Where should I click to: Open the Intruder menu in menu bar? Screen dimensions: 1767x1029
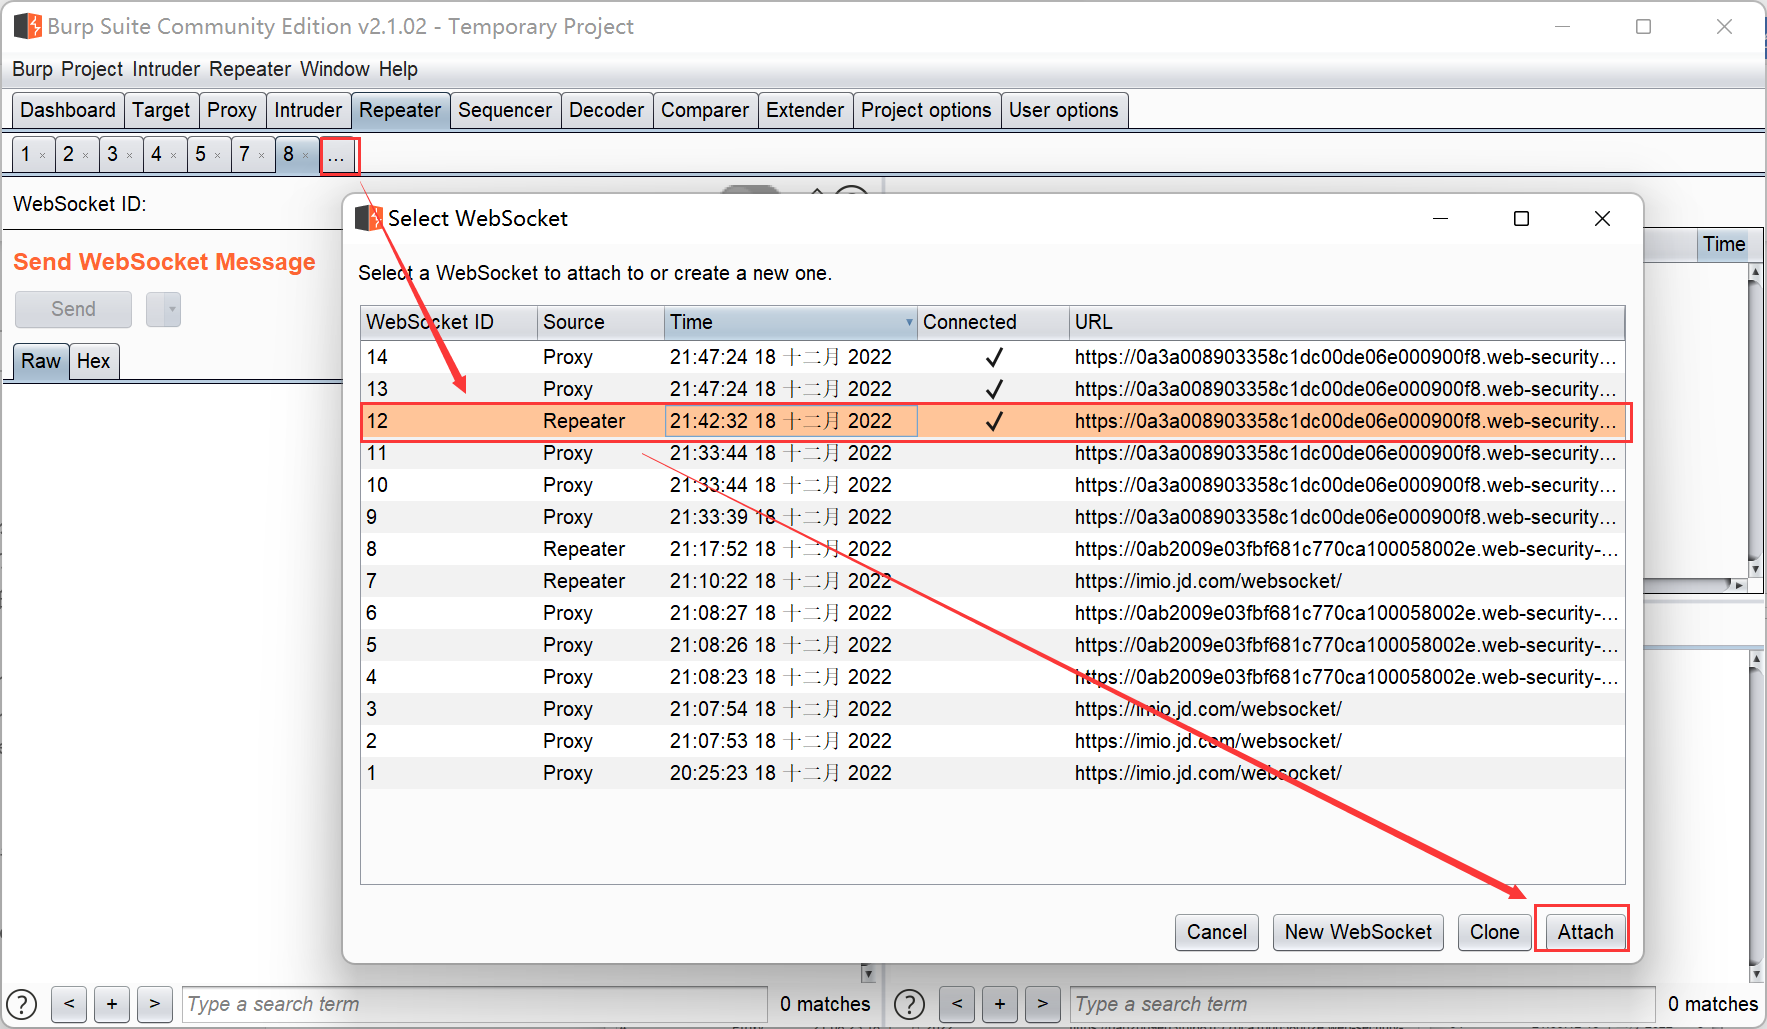tap(166, 69)
